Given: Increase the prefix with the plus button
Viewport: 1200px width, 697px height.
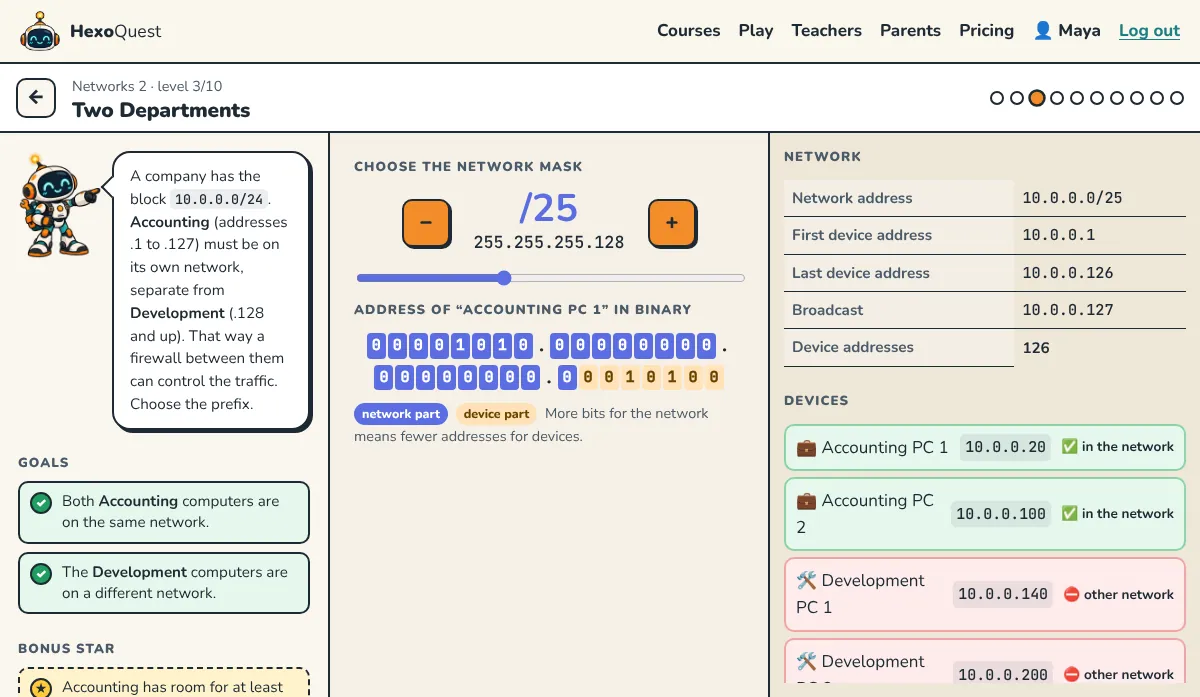Looking at the screenshot, I should click(x=672, y=224).
